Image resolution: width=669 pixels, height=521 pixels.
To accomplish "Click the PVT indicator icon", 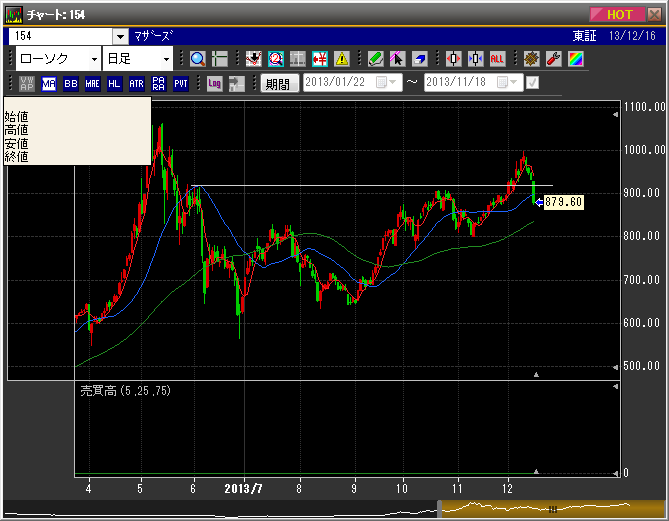I will 180,84.
